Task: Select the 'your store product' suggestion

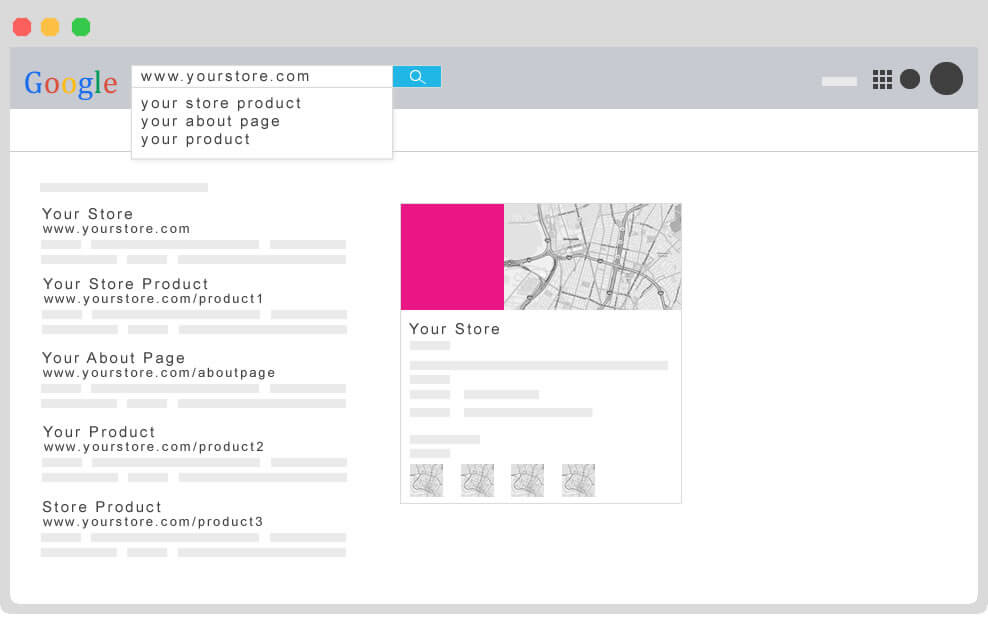Action: coord(220,103)
